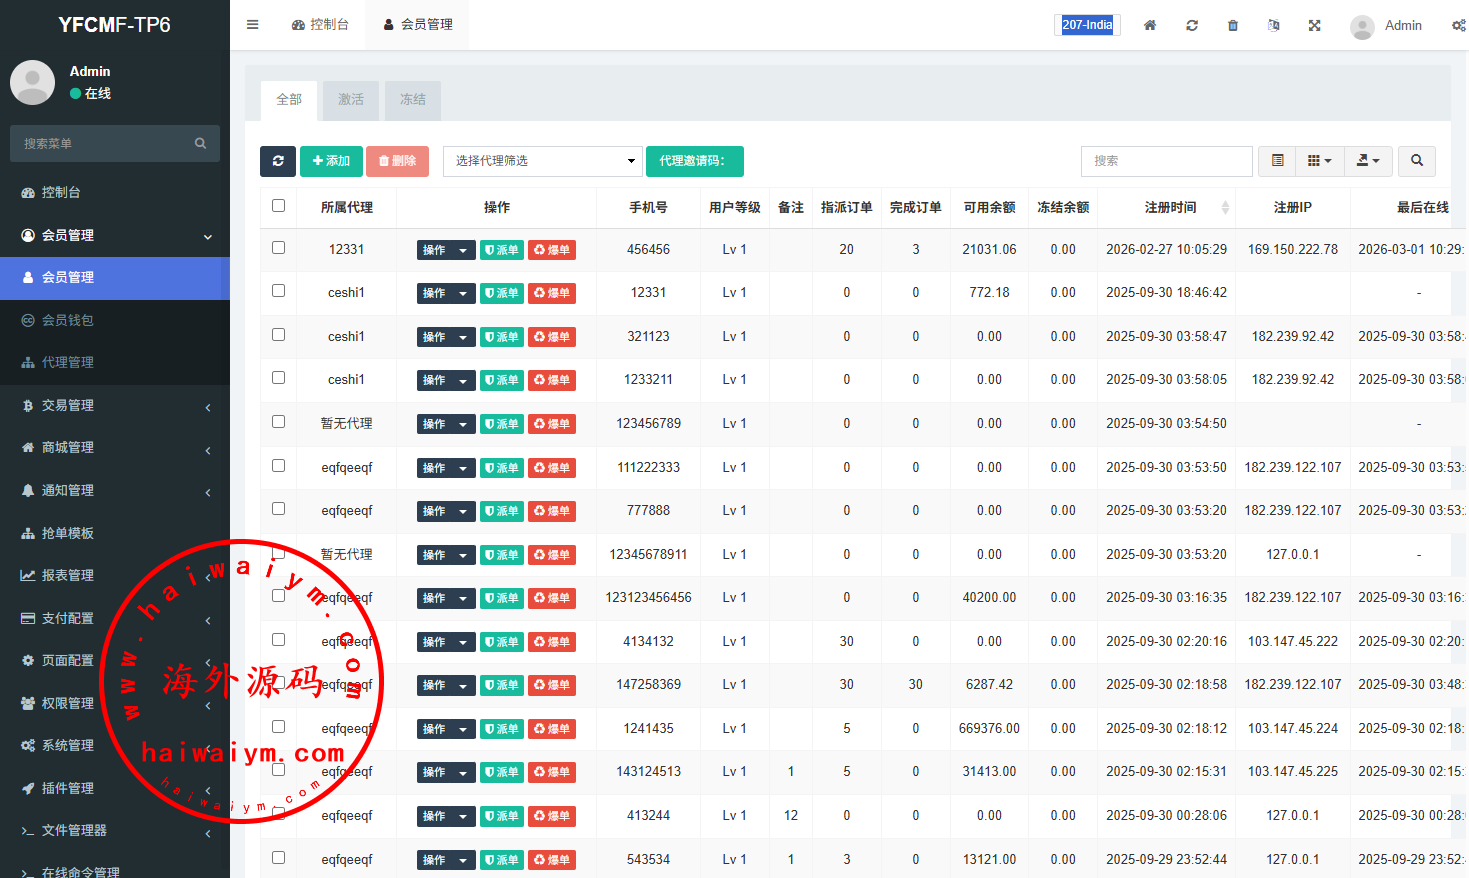1469x878 pixels.
Task: Tick the checkbox for phone 123456789 row
Action: pyautogui.click(x=278, y=422)
